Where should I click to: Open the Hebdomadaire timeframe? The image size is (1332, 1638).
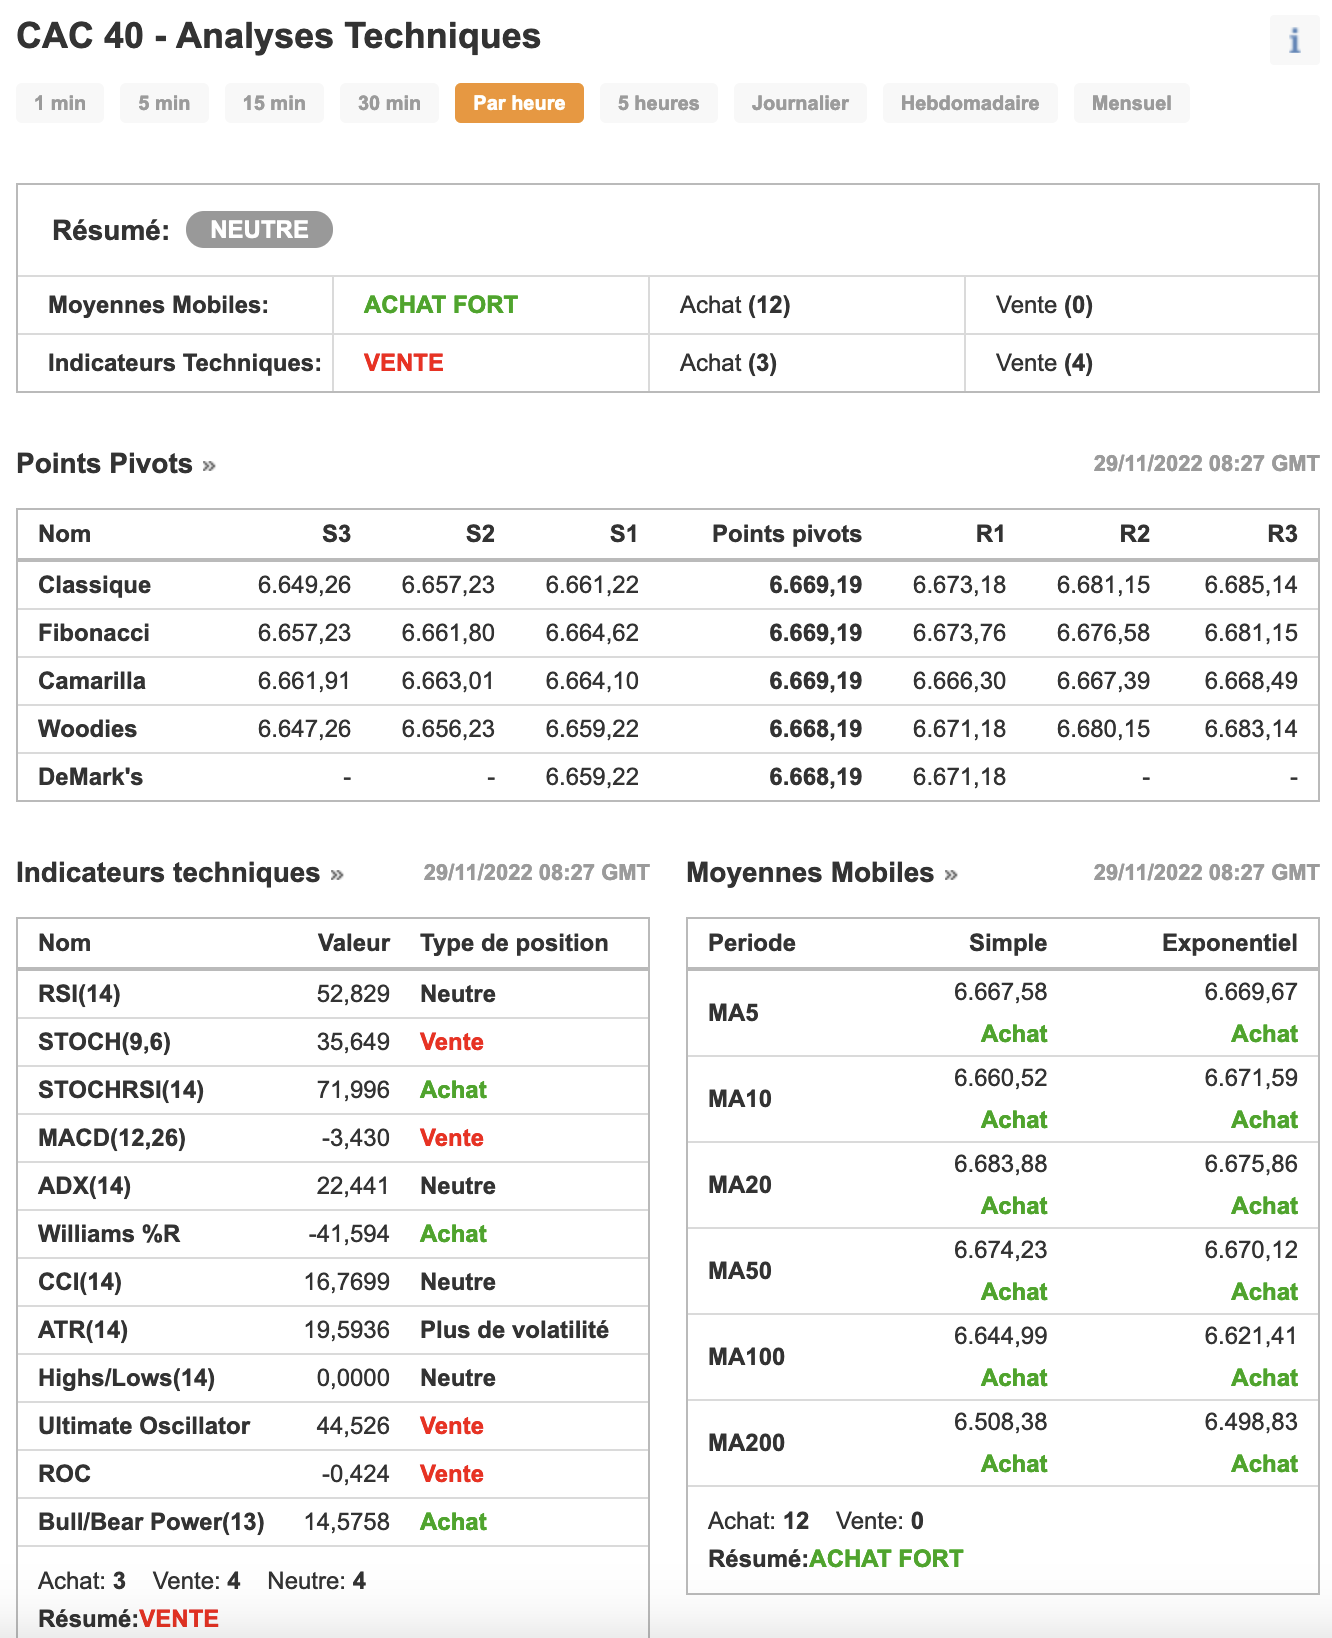coord(970,103)
